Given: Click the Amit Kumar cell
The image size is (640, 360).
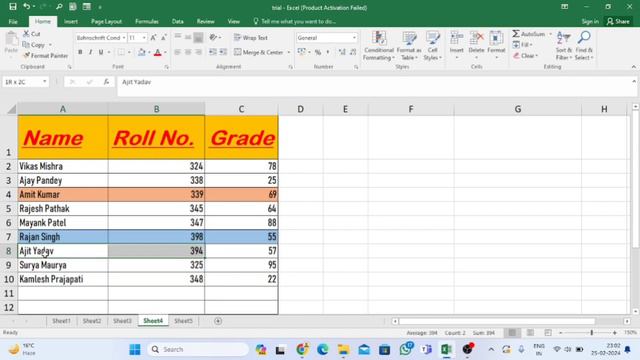Looking at the screenshot, I should (x=63, y=195).
